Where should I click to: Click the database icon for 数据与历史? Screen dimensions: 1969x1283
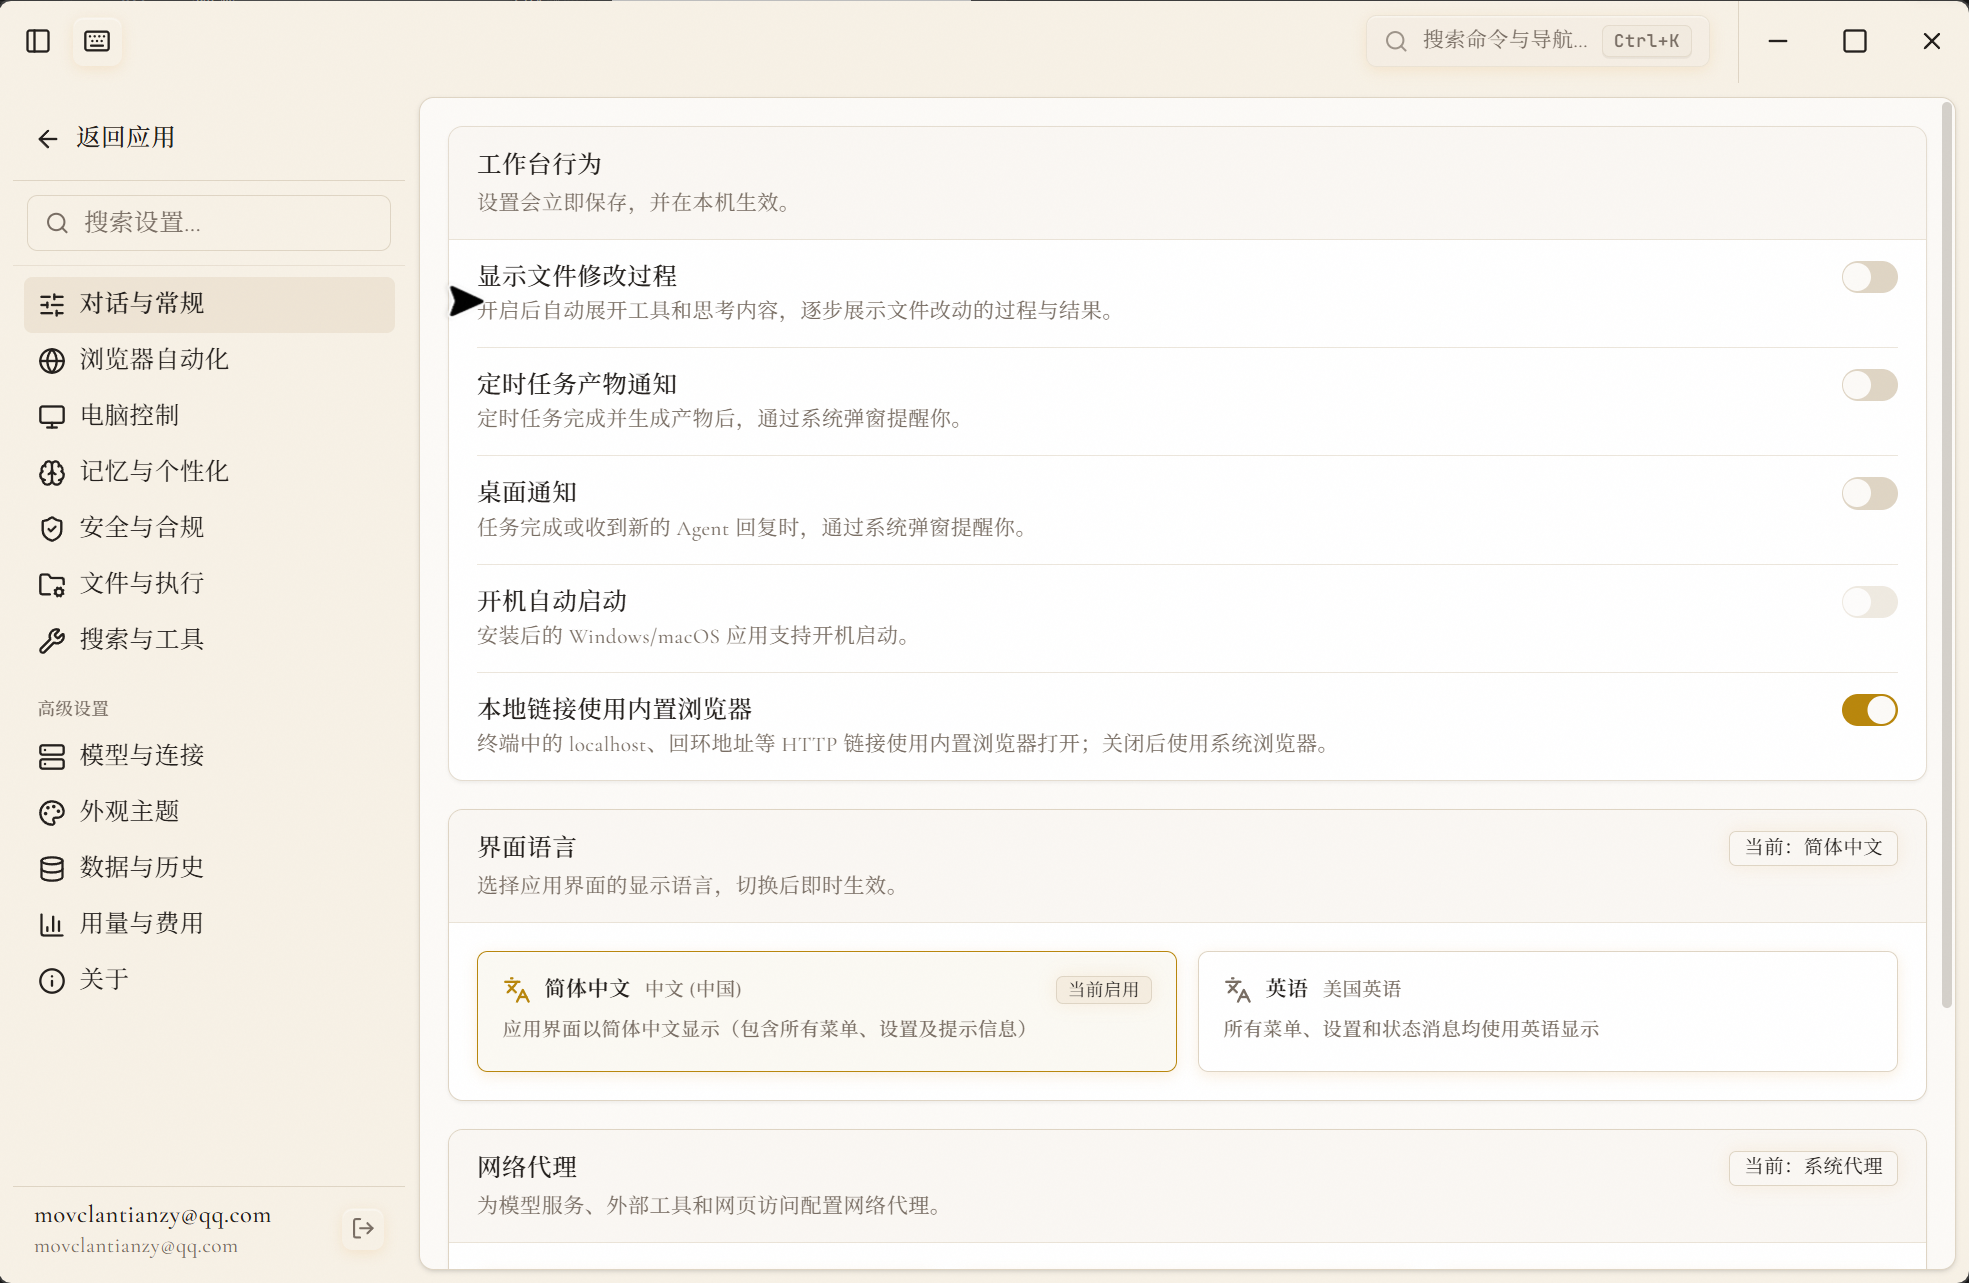52,868
